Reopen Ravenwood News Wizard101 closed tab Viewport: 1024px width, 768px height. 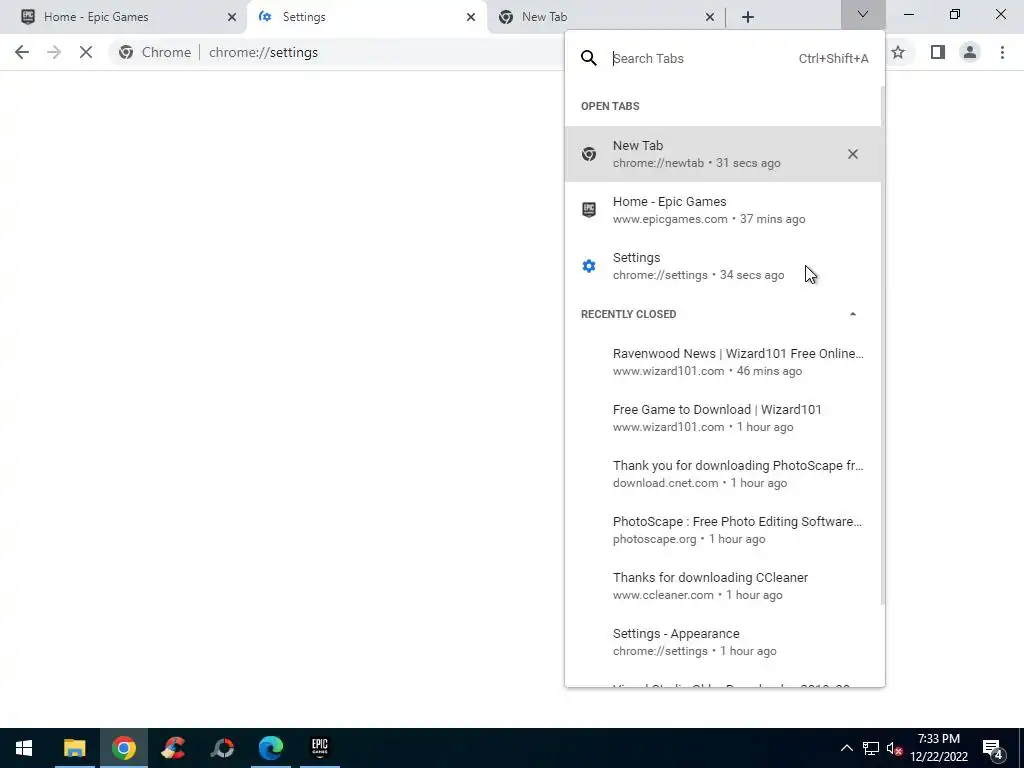click(723, 362)
